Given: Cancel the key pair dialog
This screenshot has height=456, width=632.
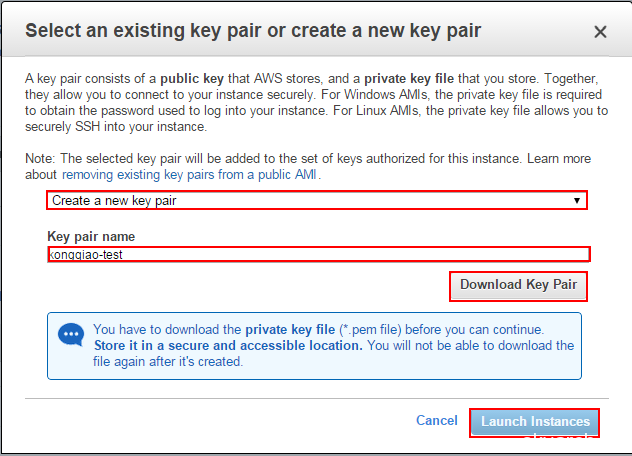Looking at the screenshot, I should tap(437, 421).
